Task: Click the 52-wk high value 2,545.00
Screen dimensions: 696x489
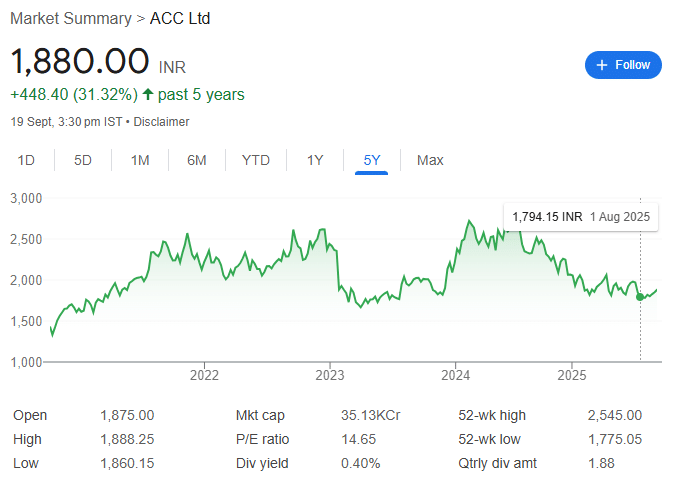Action: (x=615, y=415)
